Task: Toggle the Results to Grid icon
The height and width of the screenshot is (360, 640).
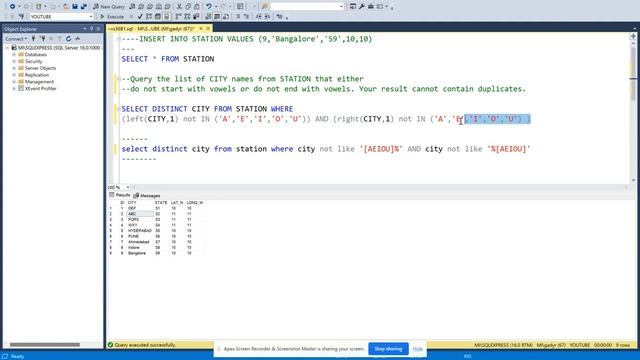Action: (x=217, y=17)
